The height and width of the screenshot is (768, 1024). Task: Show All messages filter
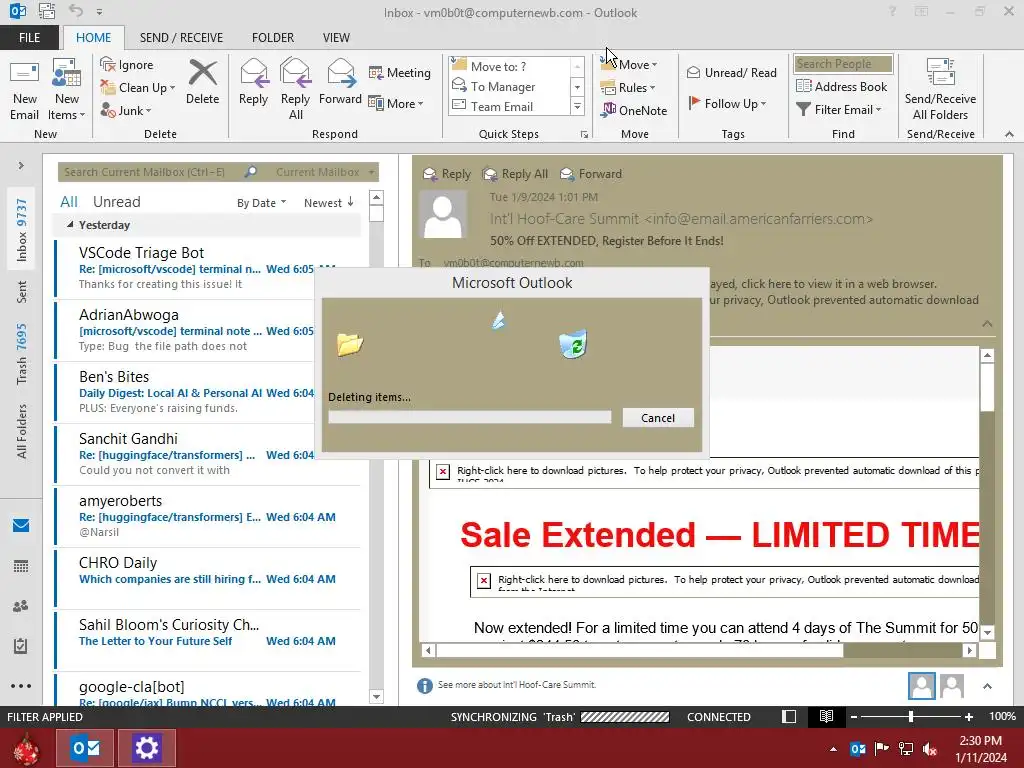pos(69,202)
